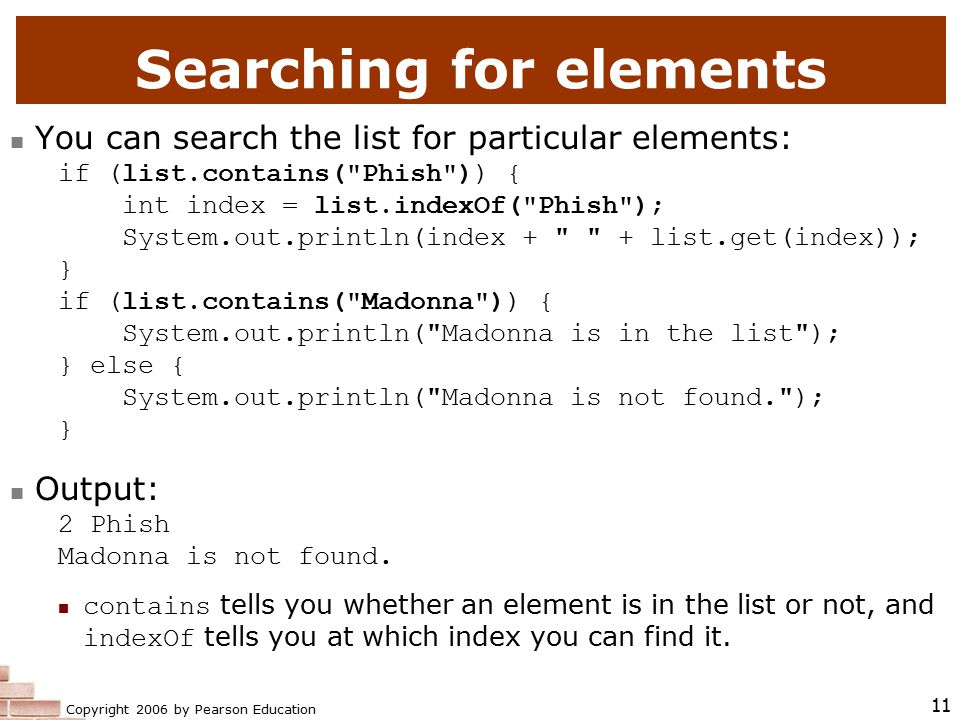Click the '2 Phish' output line
960x720 pixels.
pyautogui.click(x=114, y=525)
